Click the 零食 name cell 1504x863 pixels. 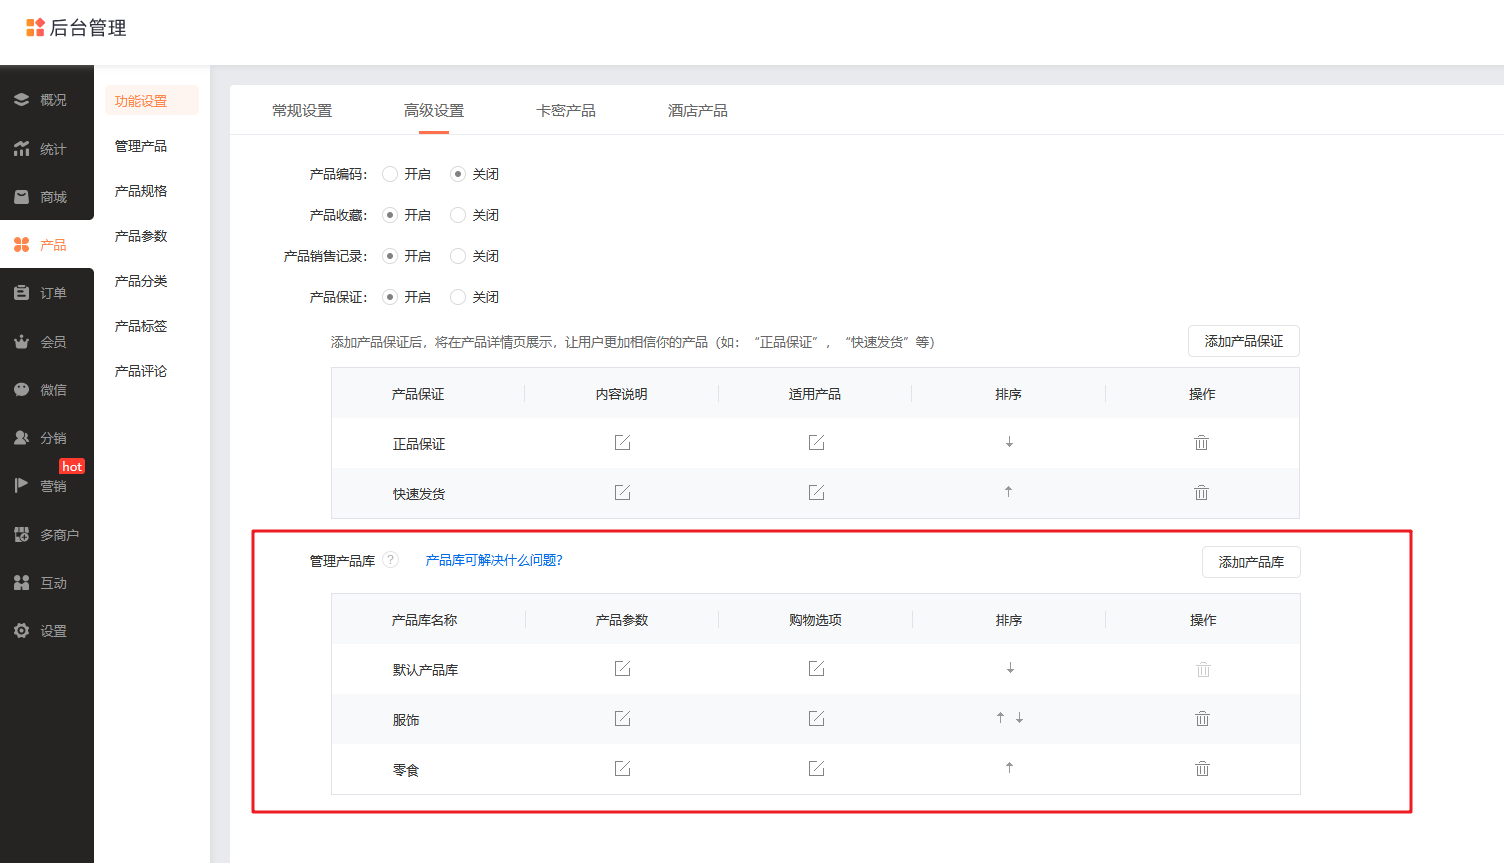click(x=406, y=770)
